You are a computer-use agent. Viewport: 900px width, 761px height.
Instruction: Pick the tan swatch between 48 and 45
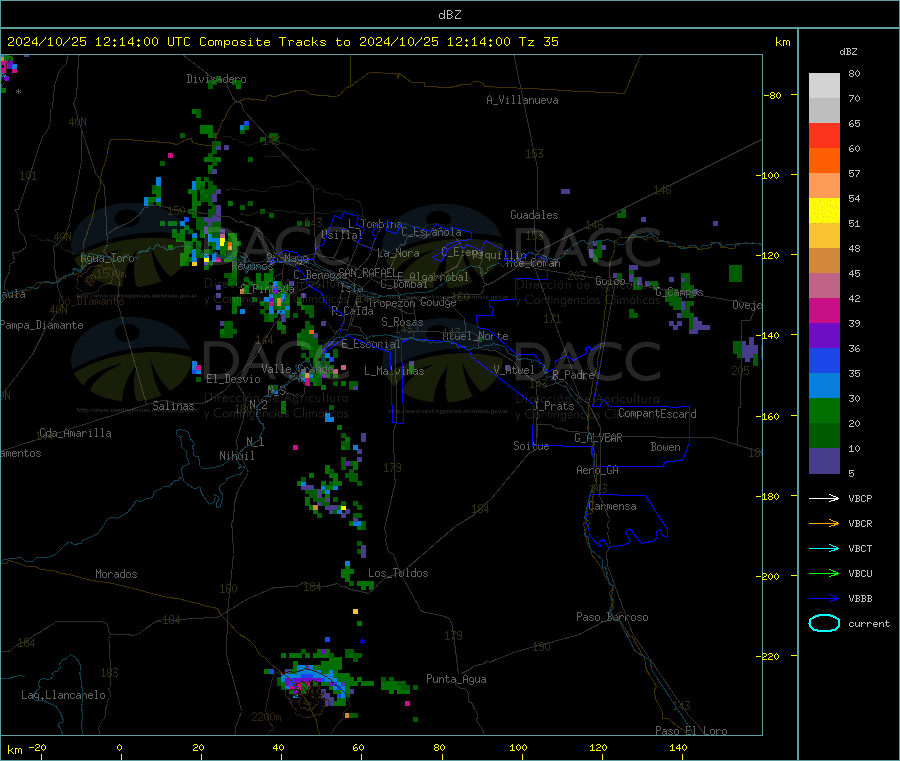(x=824, y=261)
